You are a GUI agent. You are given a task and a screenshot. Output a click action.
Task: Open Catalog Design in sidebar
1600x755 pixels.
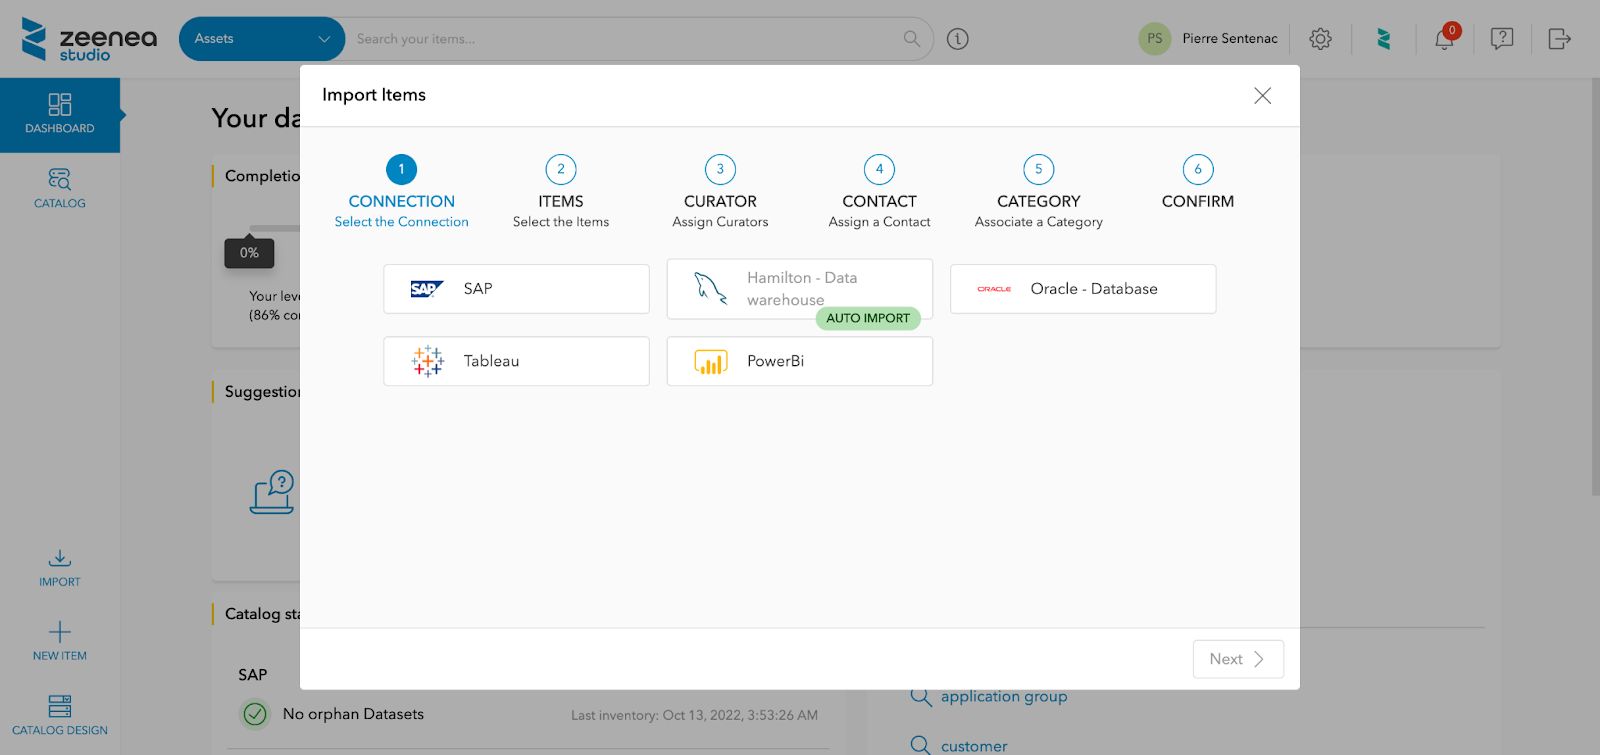point(60,714)
